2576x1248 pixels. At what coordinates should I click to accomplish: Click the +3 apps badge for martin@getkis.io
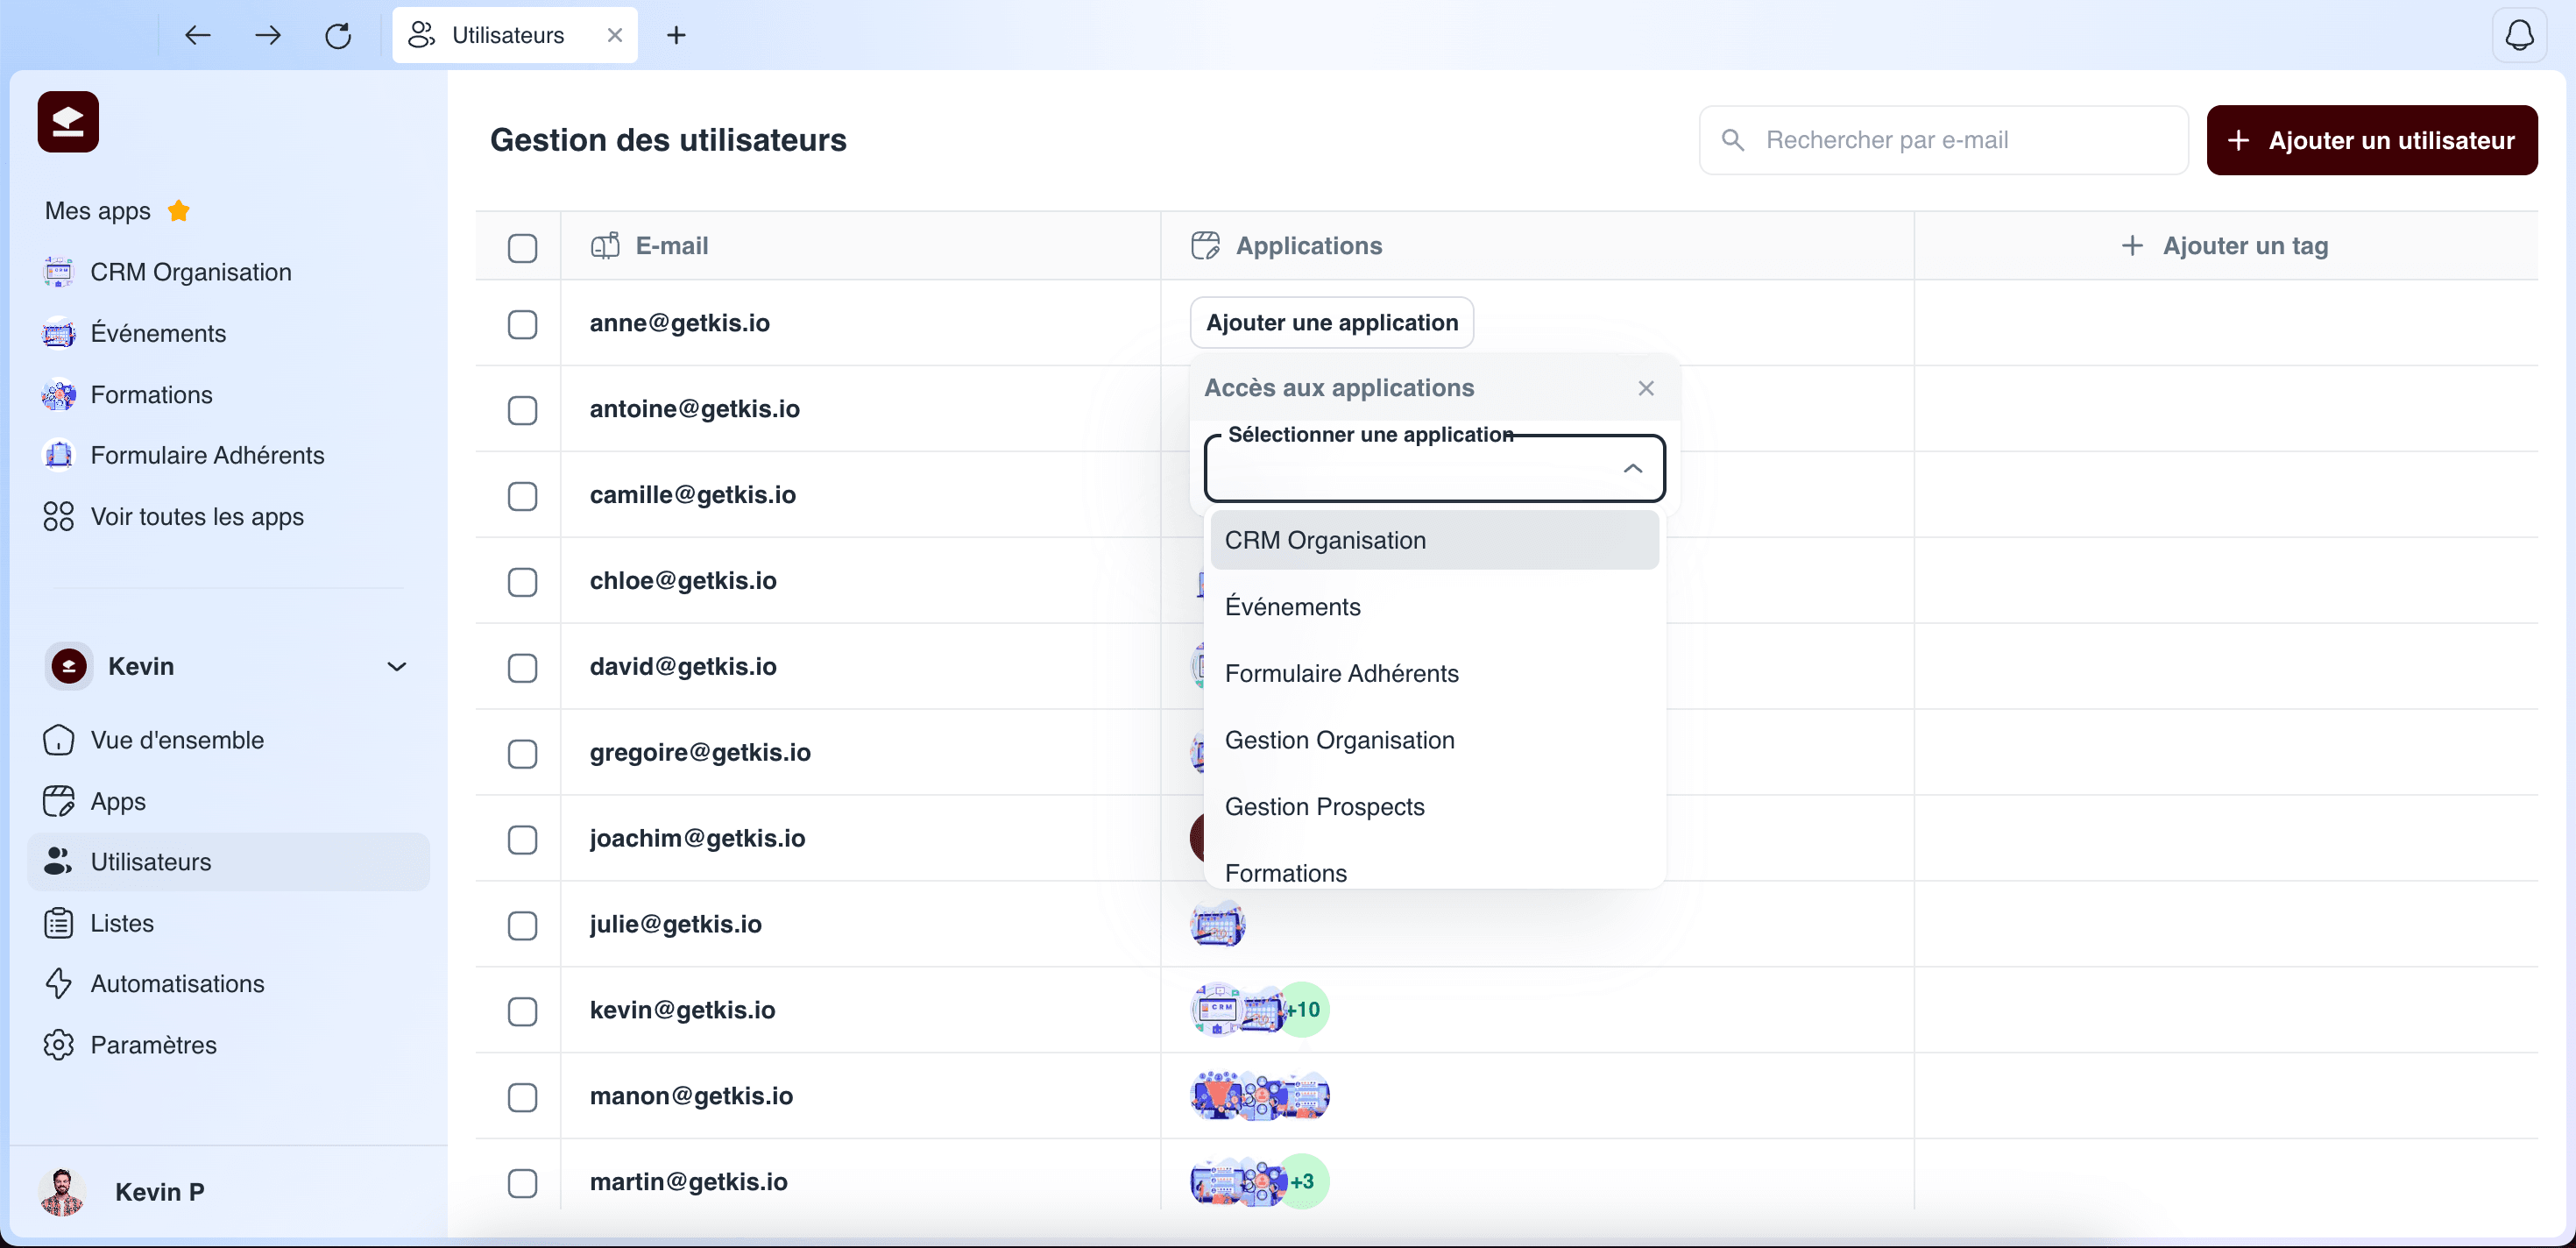point(1303,1181)
